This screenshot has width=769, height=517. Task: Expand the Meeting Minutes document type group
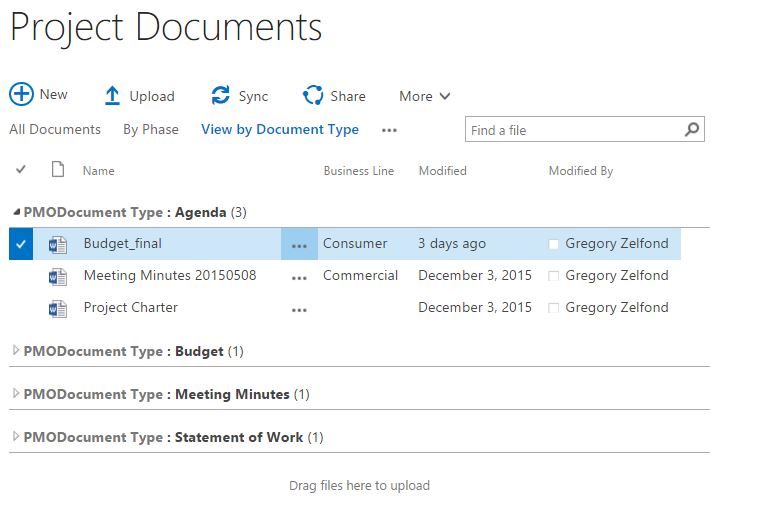[16, 393]
